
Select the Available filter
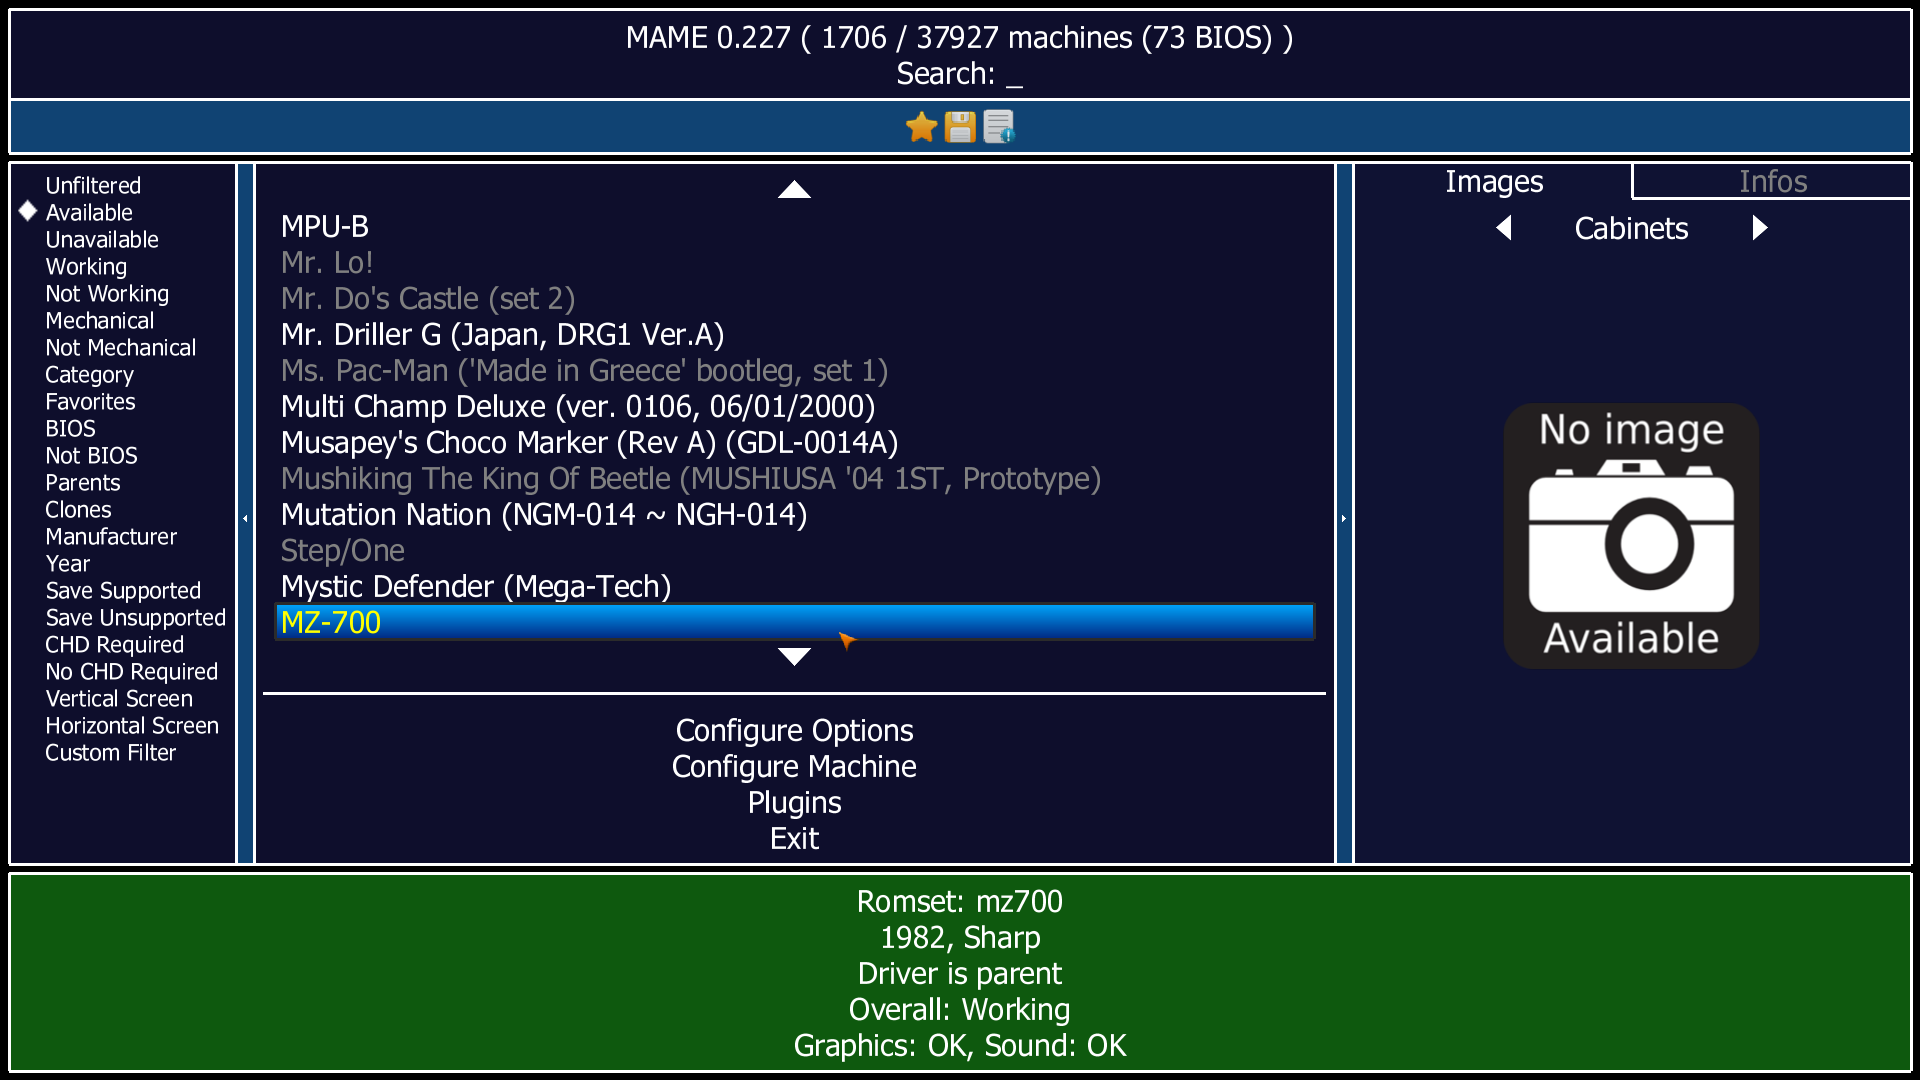point(89,212)
